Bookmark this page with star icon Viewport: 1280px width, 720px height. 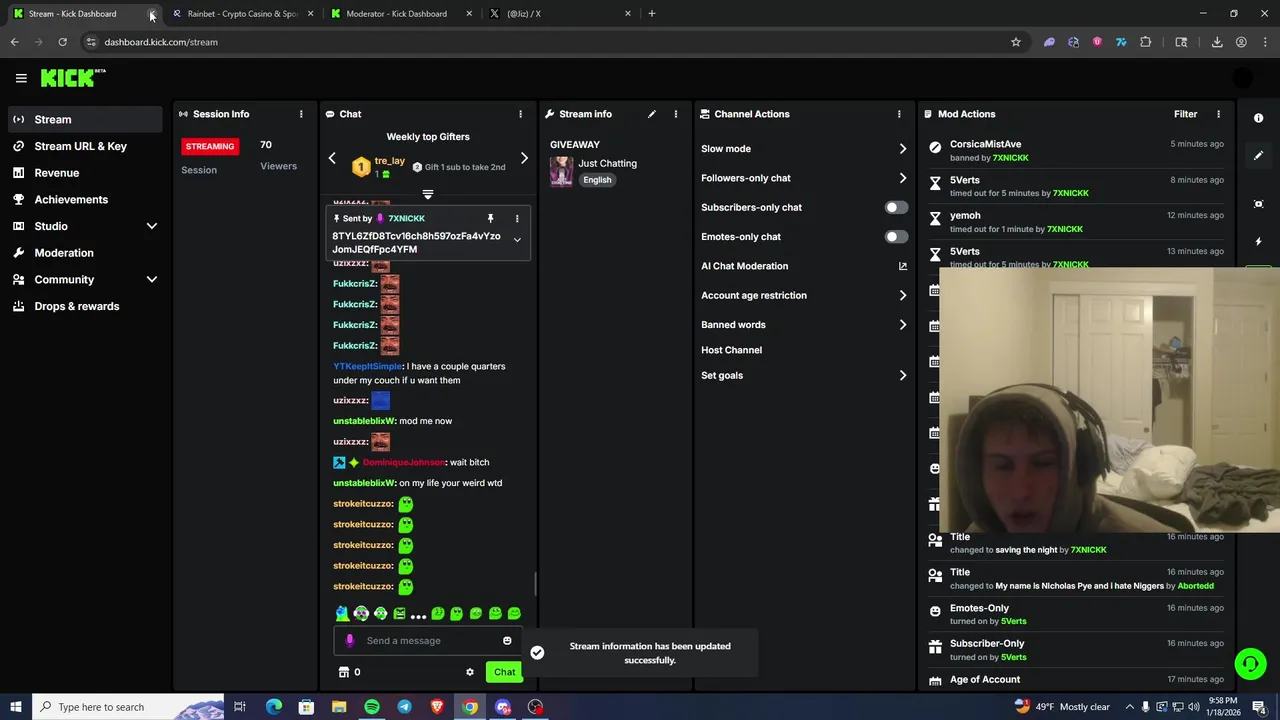(1016, 42)
